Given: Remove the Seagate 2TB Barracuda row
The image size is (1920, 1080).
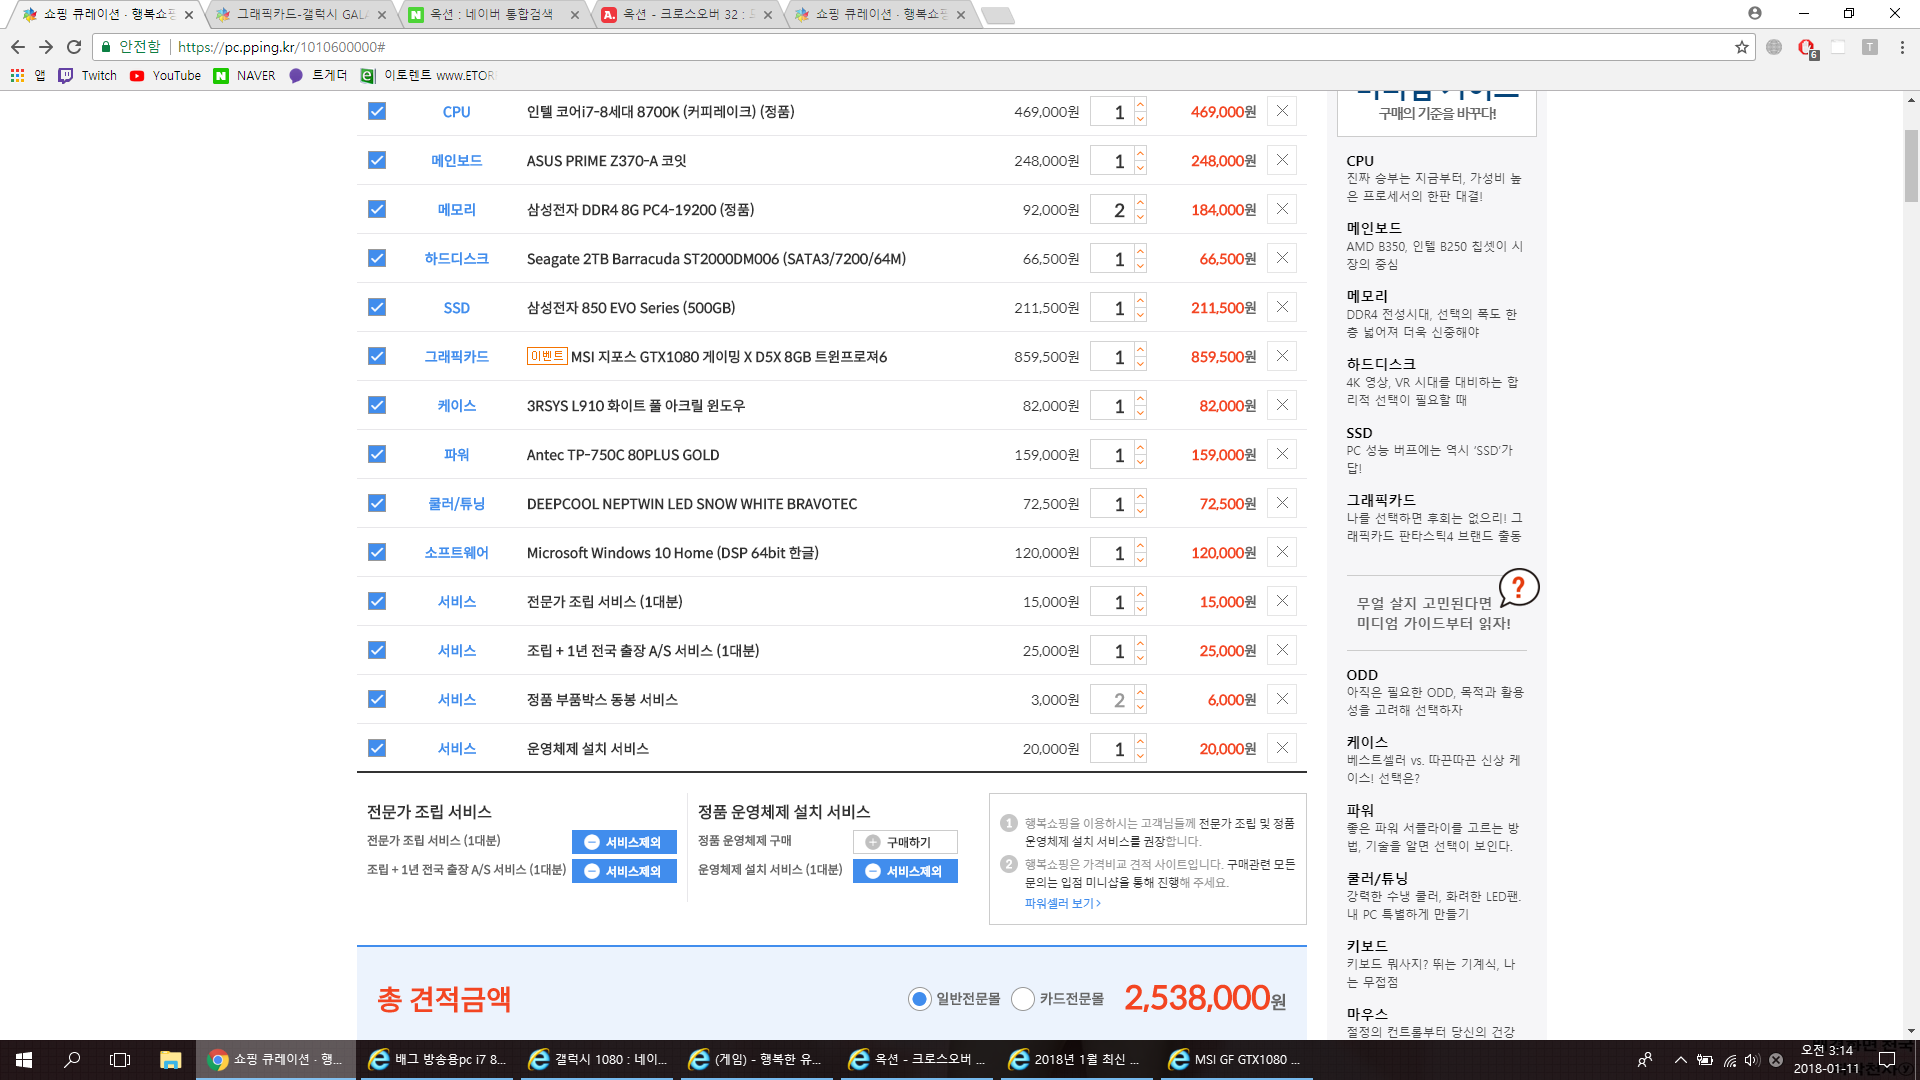Looking at the screenshot, I should click(1282, 258).
